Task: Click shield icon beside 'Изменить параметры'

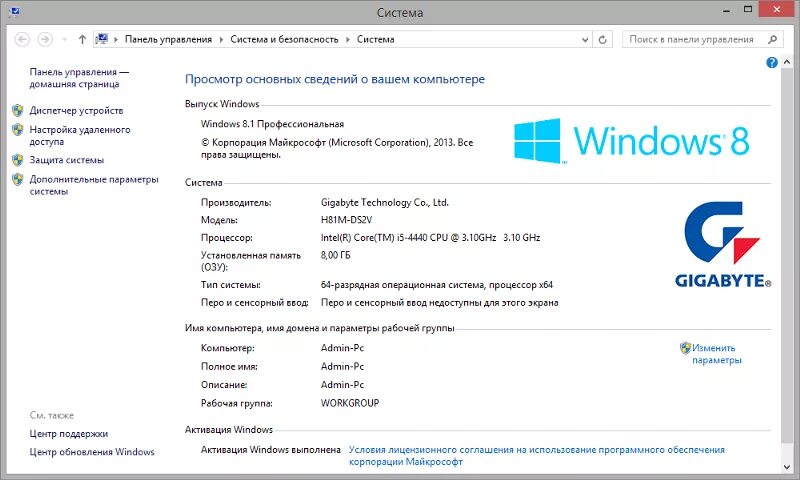Action: [x=685, y=348]
